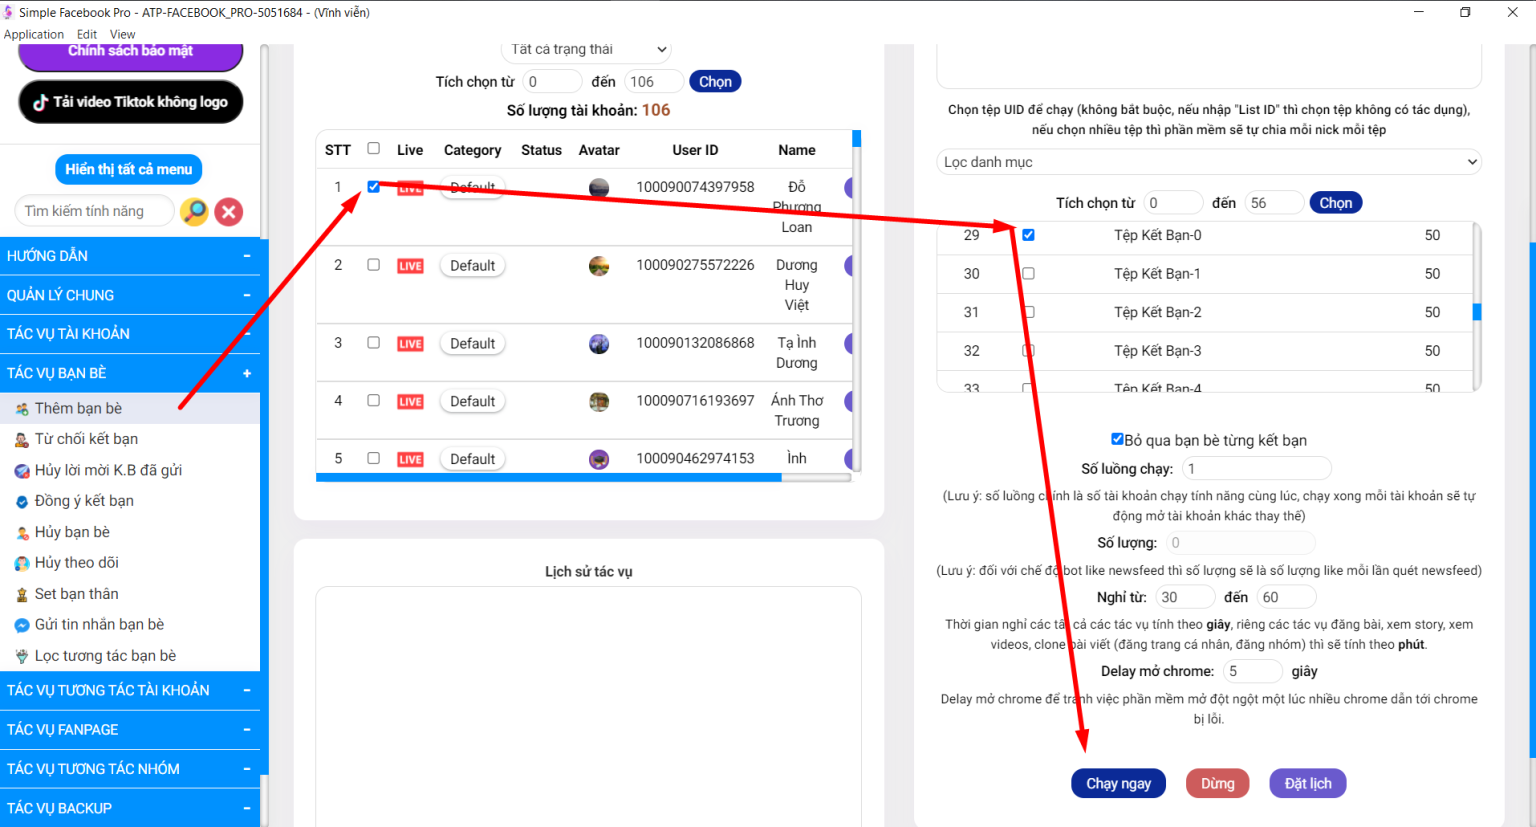Image resolution: width=1536 pixels, height=827 pixels.
Task: Open the "Tất cả trạng thái" dropdown
Action: [586, 48]
